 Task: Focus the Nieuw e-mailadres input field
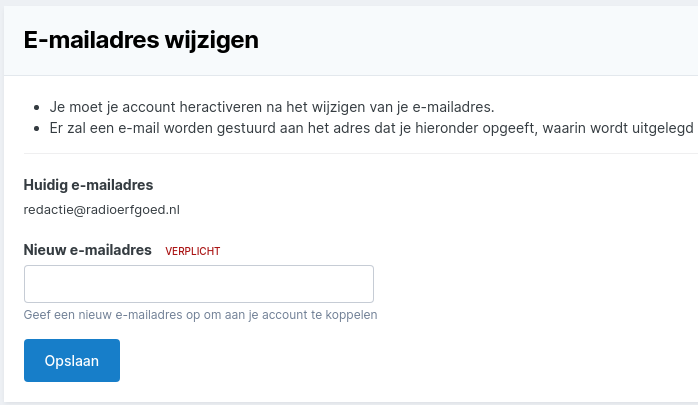[x=198, y=284]
